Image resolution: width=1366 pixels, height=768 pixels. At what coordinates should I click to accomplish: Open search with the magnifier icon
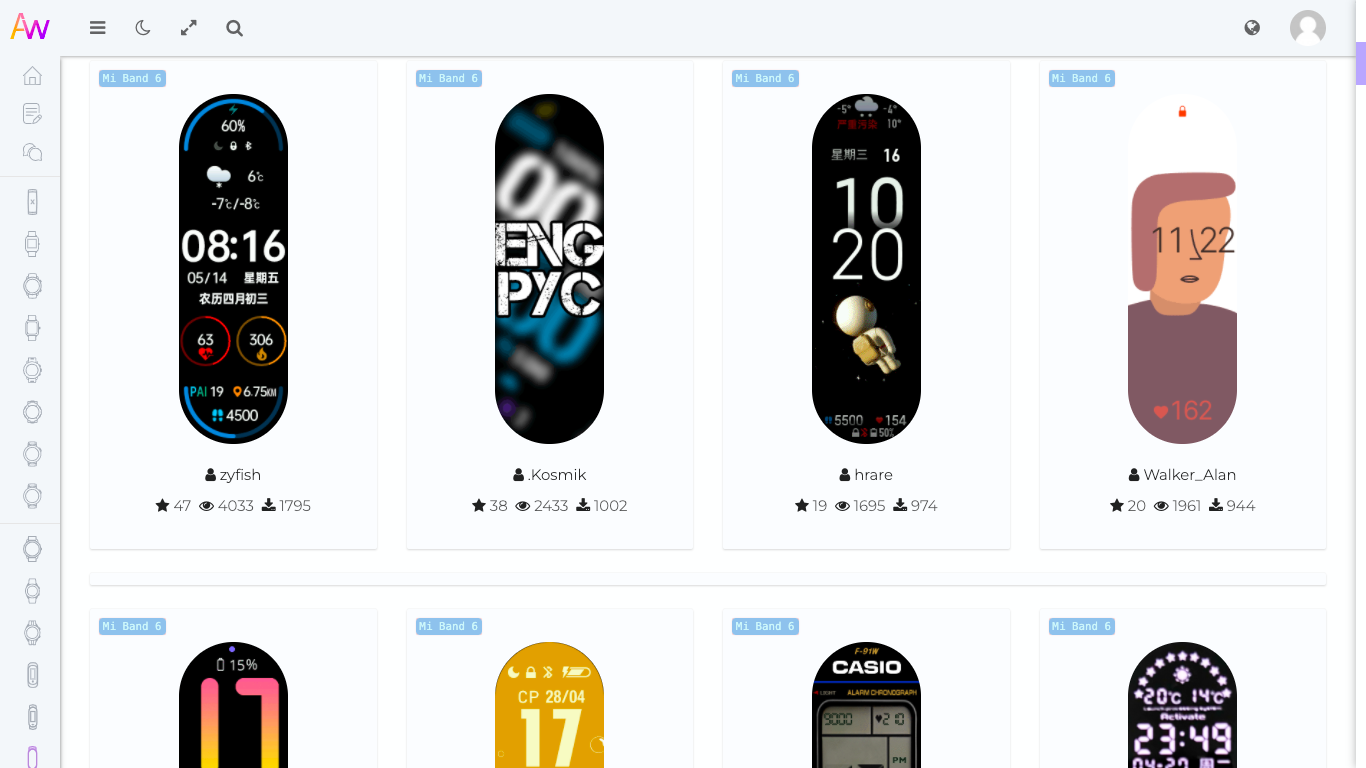click(x=235, y=28)
